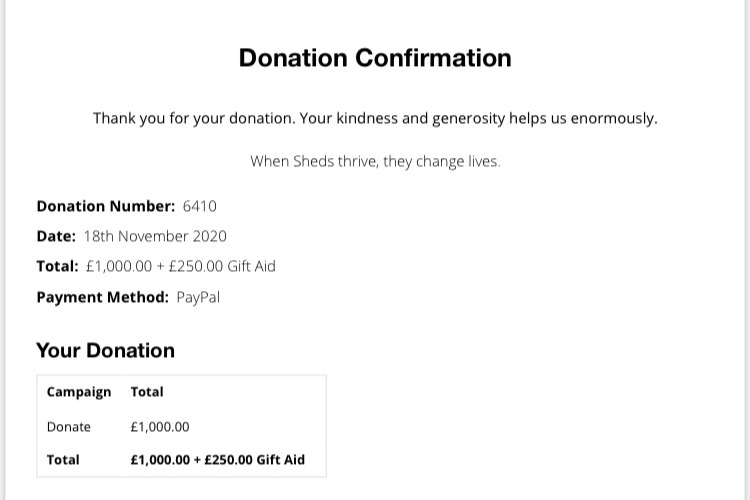Image resolution: width=750 pixels, height=500 pixels.
Task: Click the £1,000.00 amount in Donate row
Action: [160, 426]
